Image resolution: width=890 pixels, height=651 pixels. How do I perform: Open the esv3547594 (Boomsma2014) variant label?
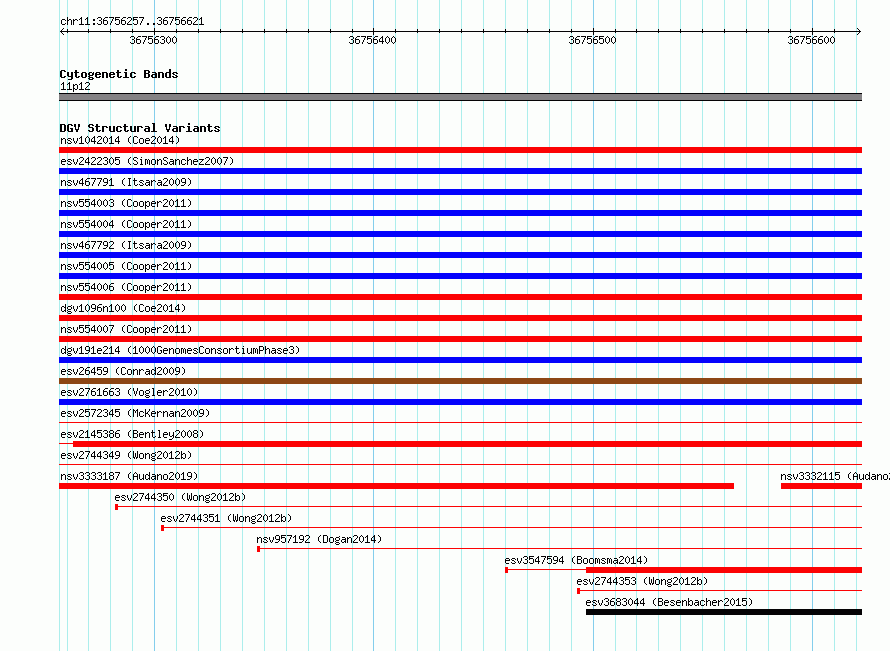576,560
